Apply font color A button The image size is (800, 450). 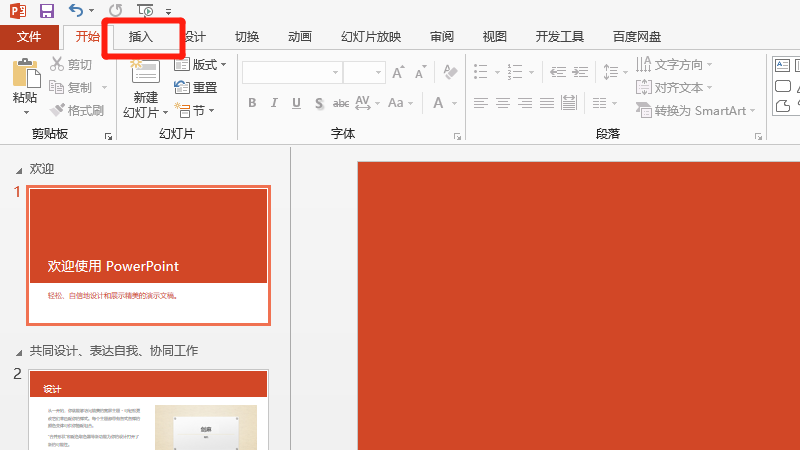pyautogui.click(x=438, y=103)
